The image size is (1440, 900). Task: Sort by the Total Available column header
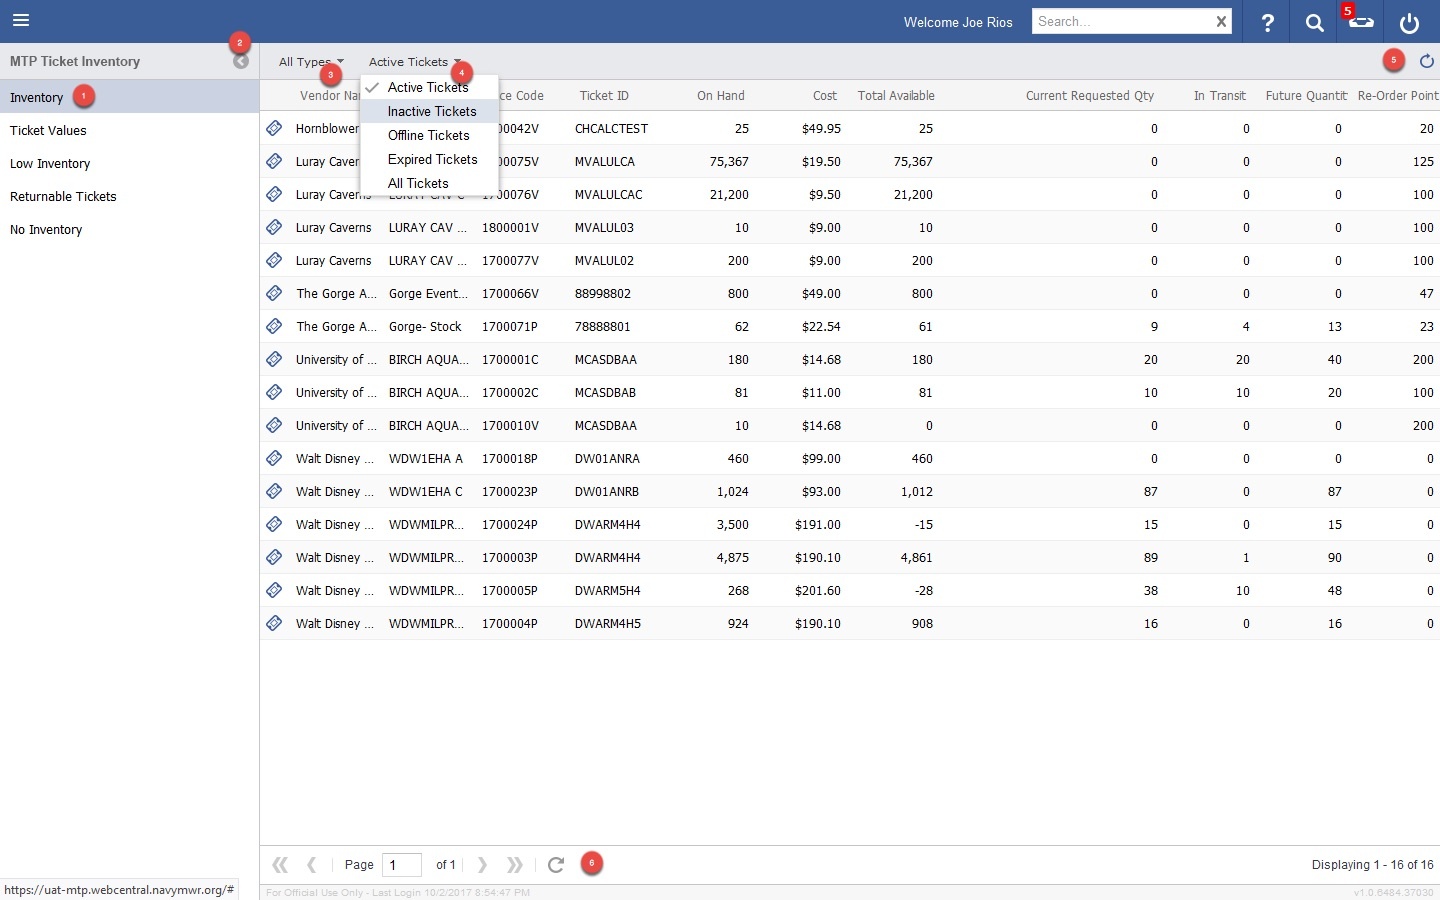click(896, 96)
